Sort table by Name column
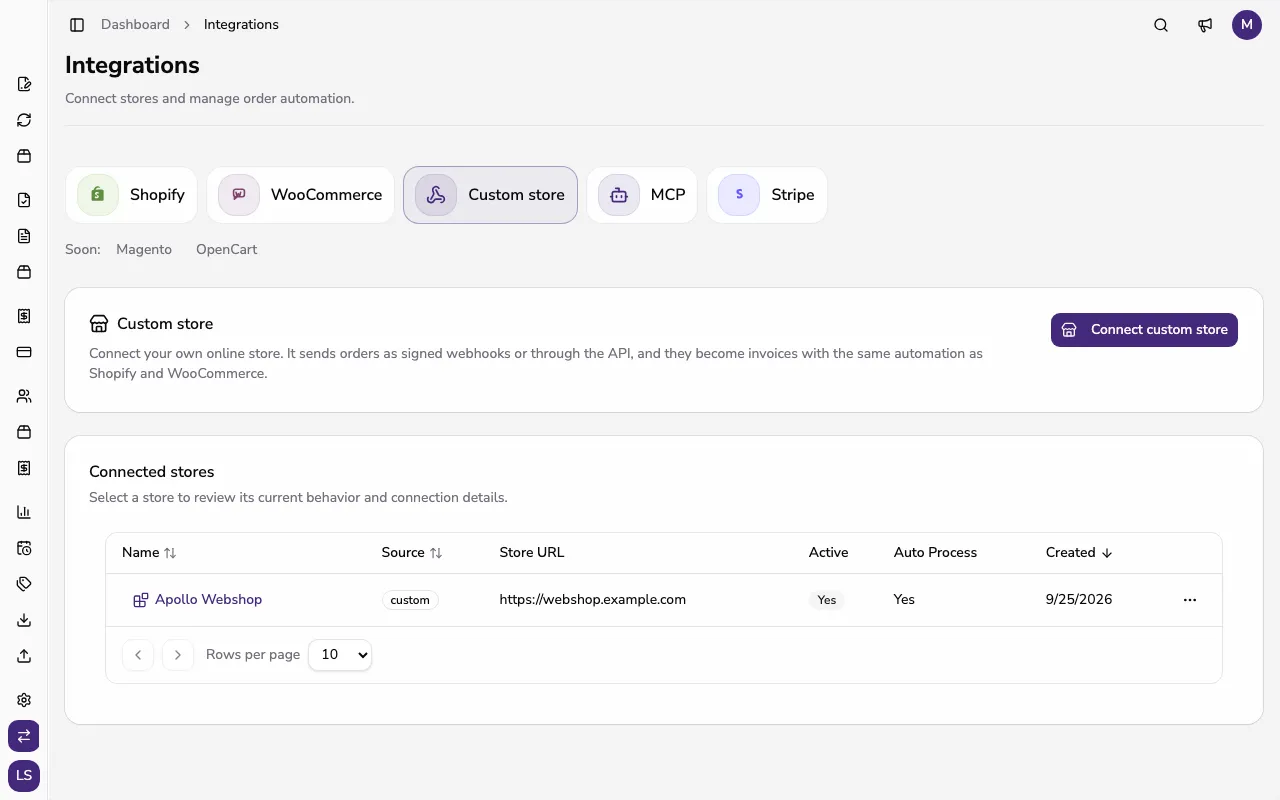Viewport: 1280px width, 800px height. point(149,553)
